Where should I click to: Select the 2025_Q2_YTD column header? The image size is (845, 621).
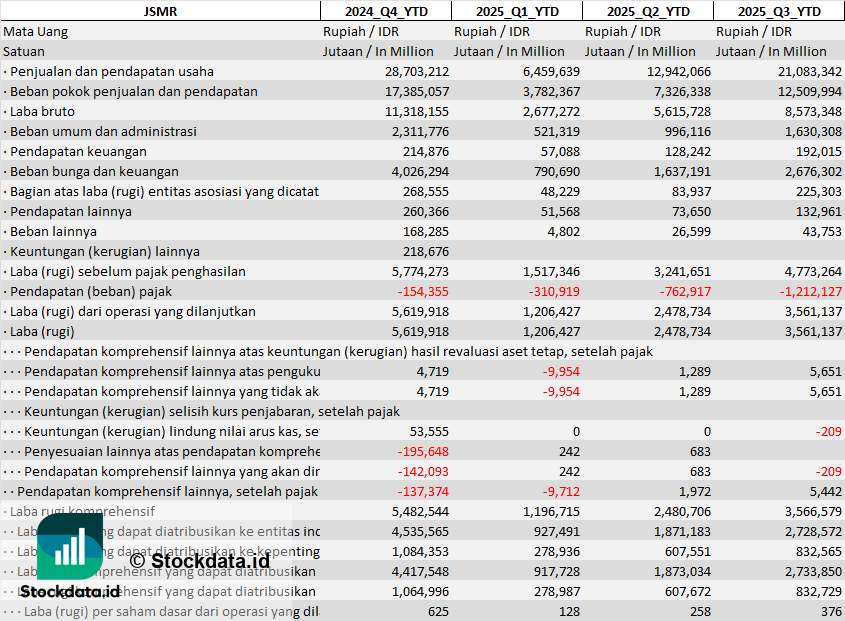pos(648,11)
